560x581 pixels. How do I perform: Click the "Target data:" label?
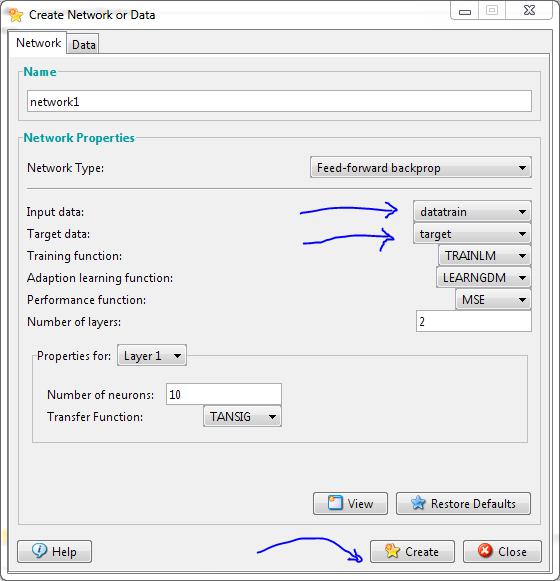pos(58,234)
